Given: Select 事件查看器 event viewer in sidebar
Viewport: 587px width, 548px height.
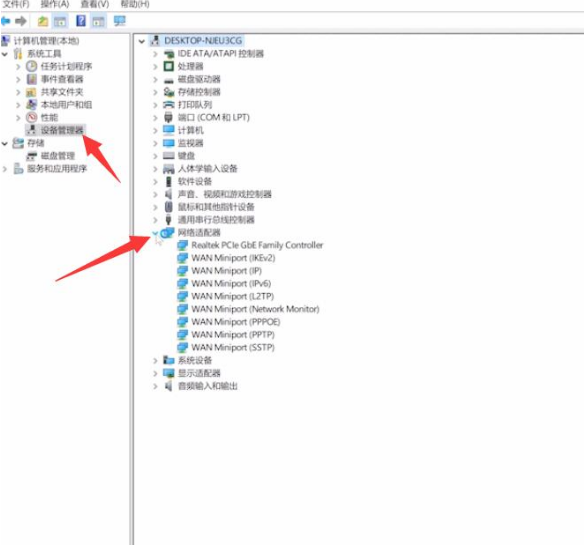Looking at the screenshot, I should pos(62,79).
